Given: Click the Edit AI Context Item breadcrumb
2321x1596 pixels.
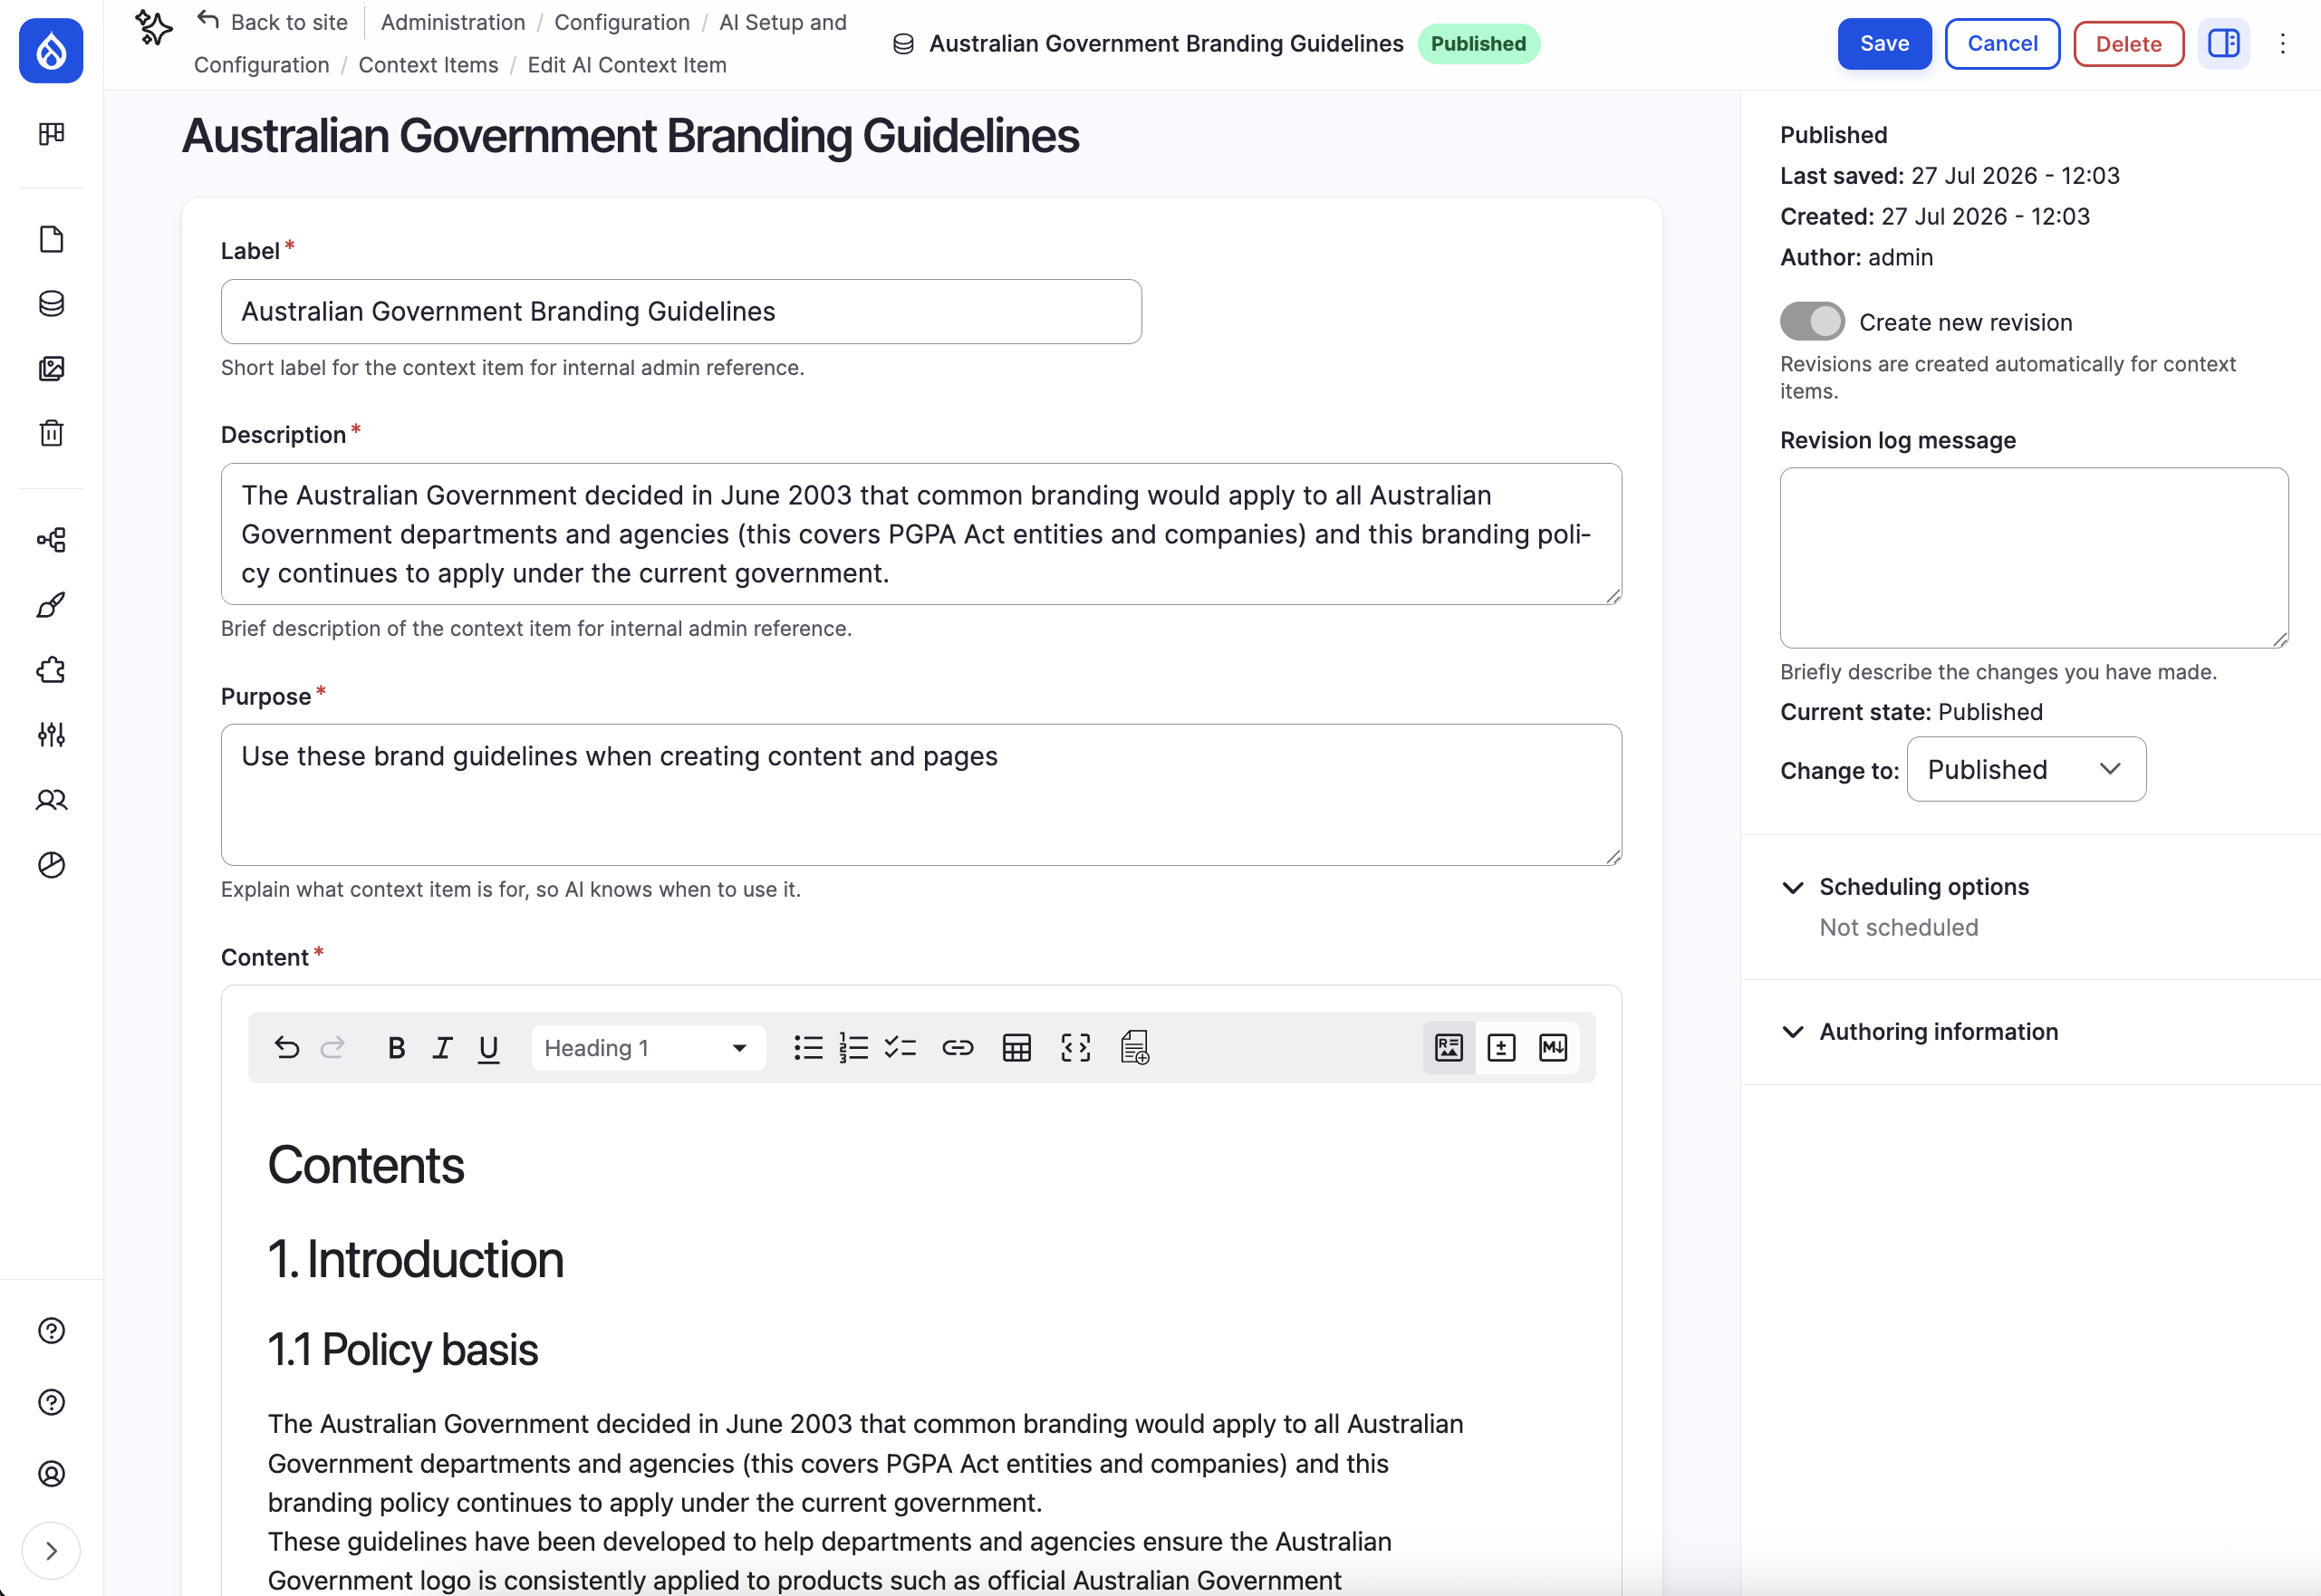Looking at the screenshot, I should tap(626, 65).
